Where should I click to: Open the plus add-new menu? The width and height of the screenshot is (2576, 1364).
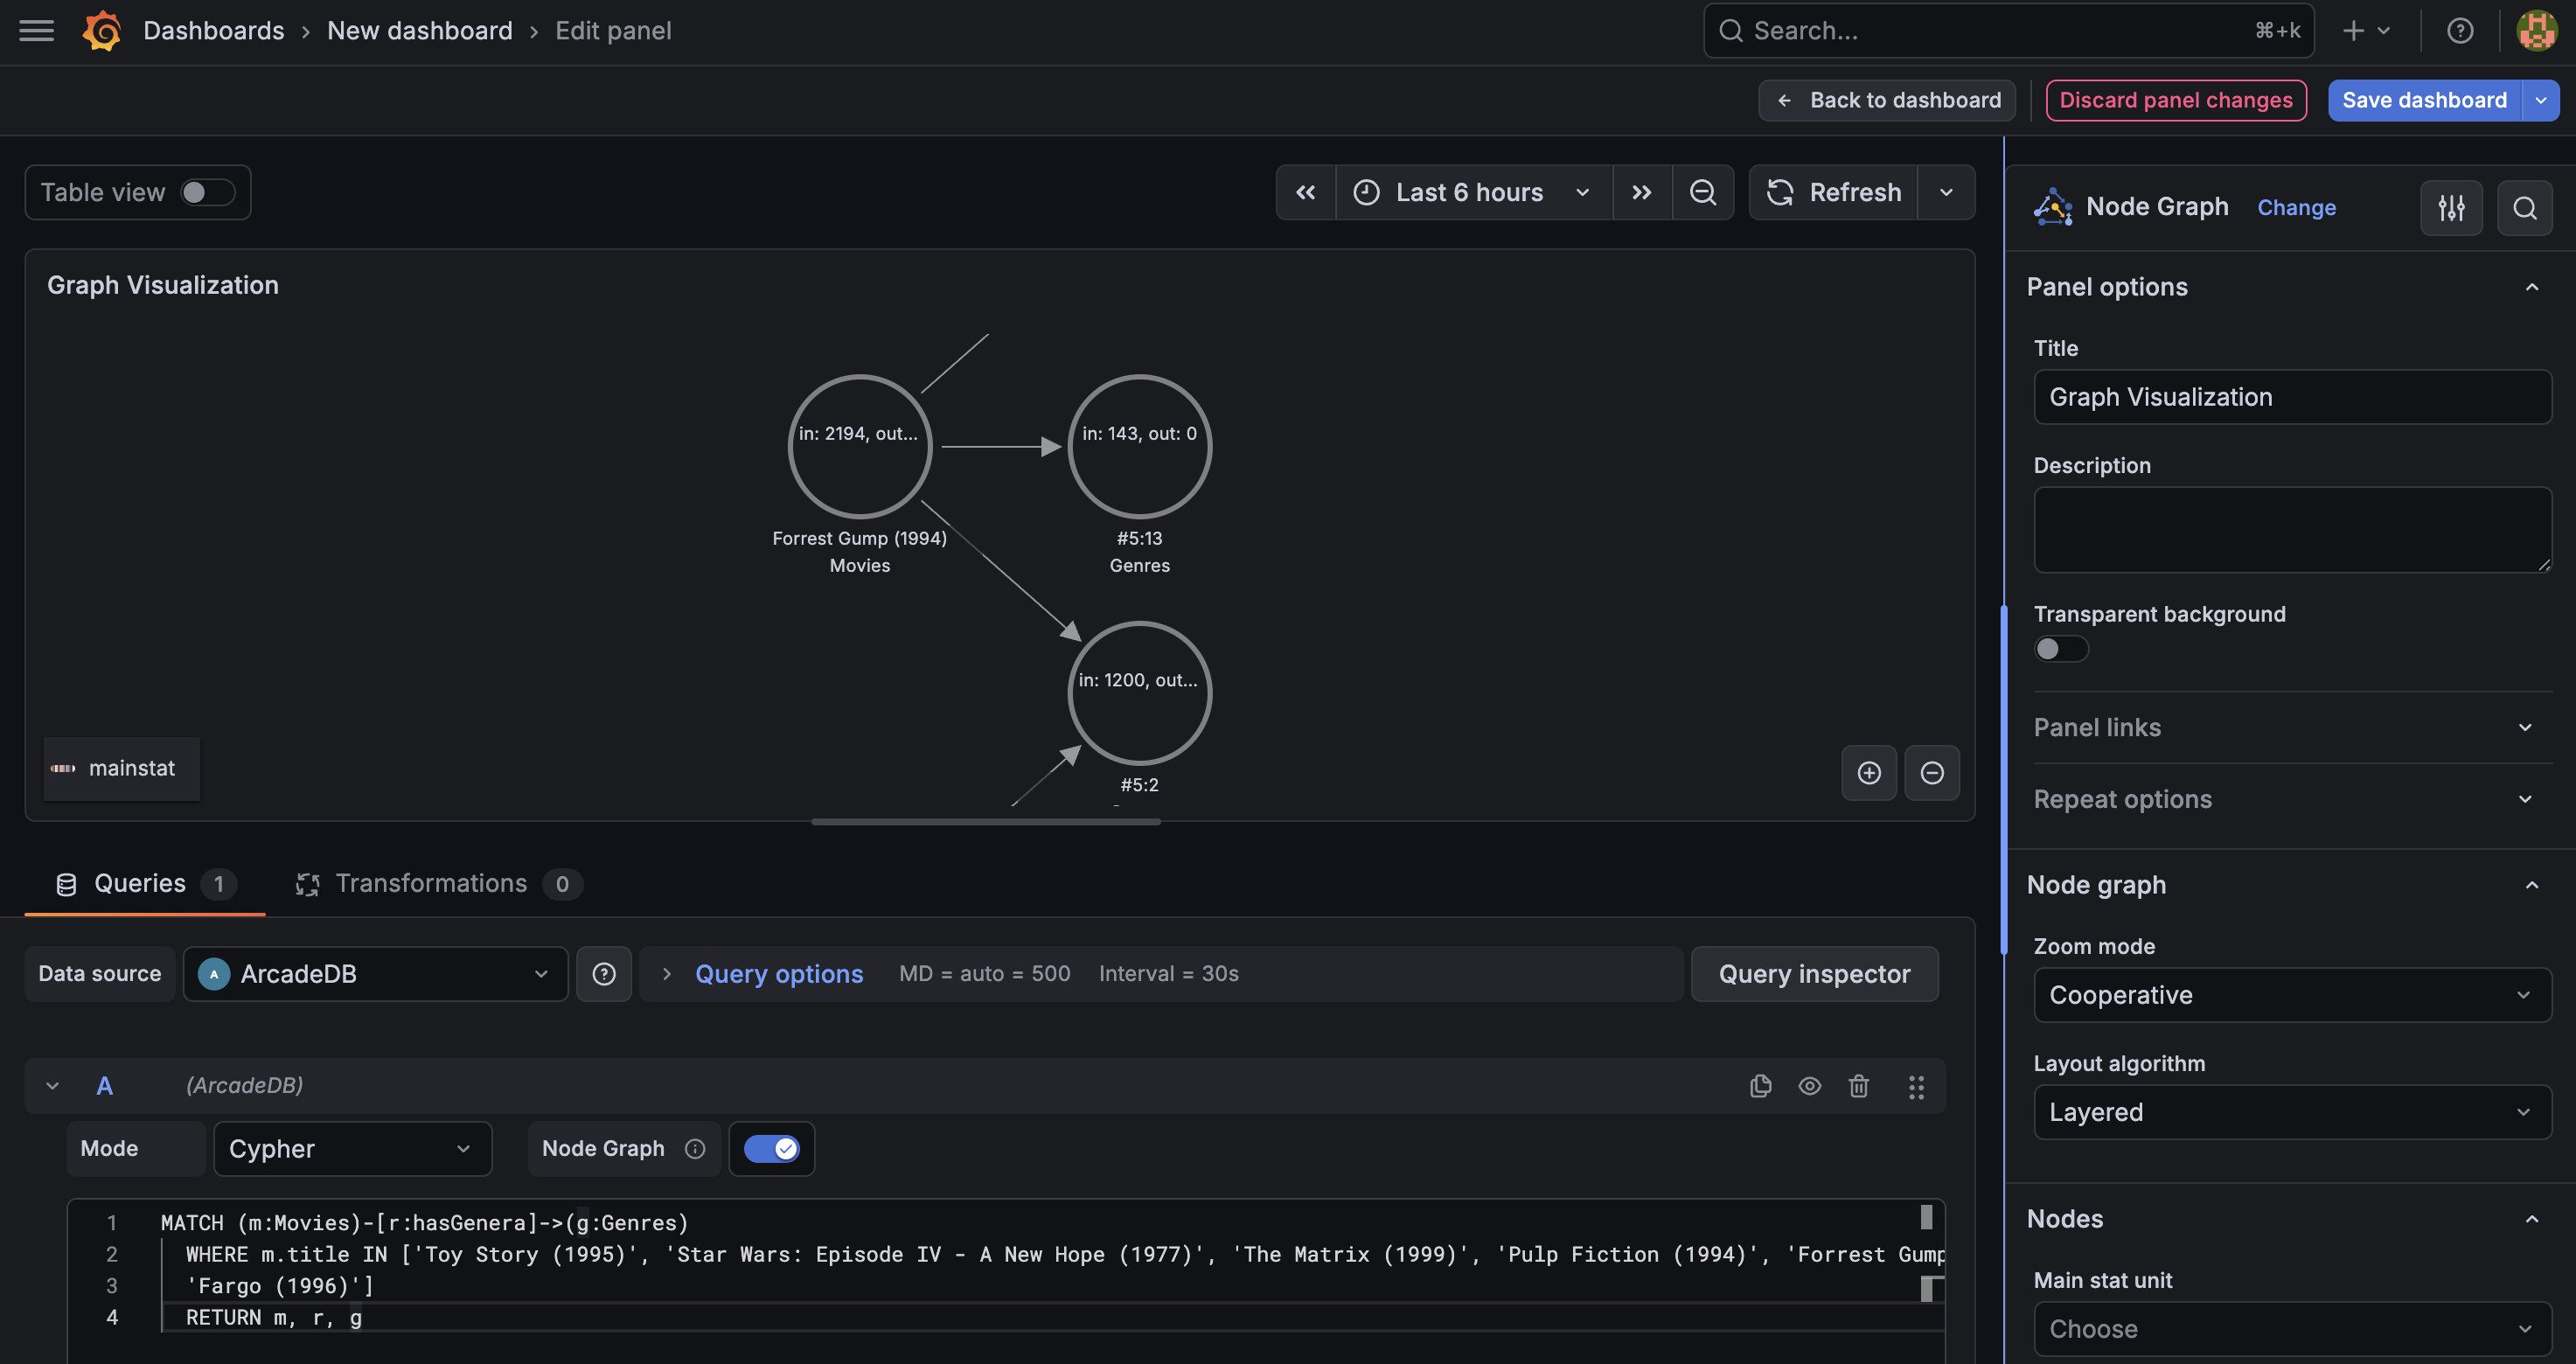(2366, 31)
